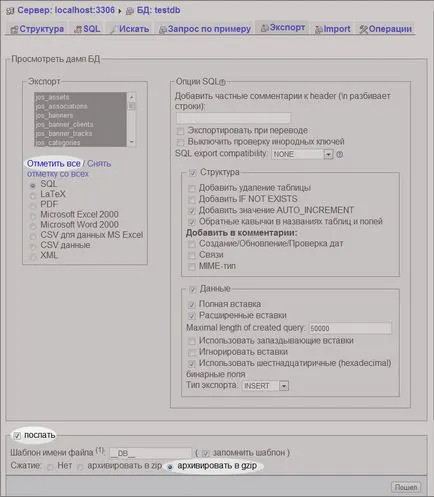Select the Экспорт tab
434x497 pixels.
coord(283,28)
